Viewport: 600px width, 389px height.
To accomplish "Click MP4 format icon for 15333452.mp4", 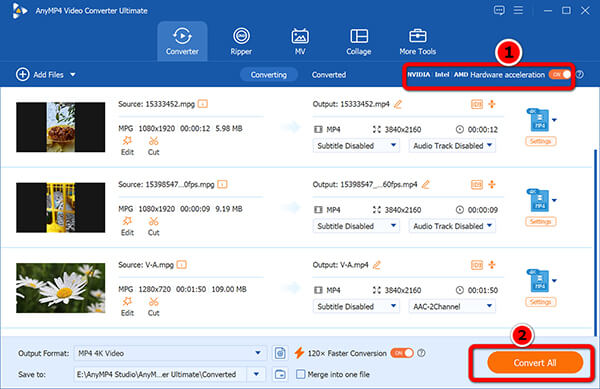I will [x=539, y=120].
